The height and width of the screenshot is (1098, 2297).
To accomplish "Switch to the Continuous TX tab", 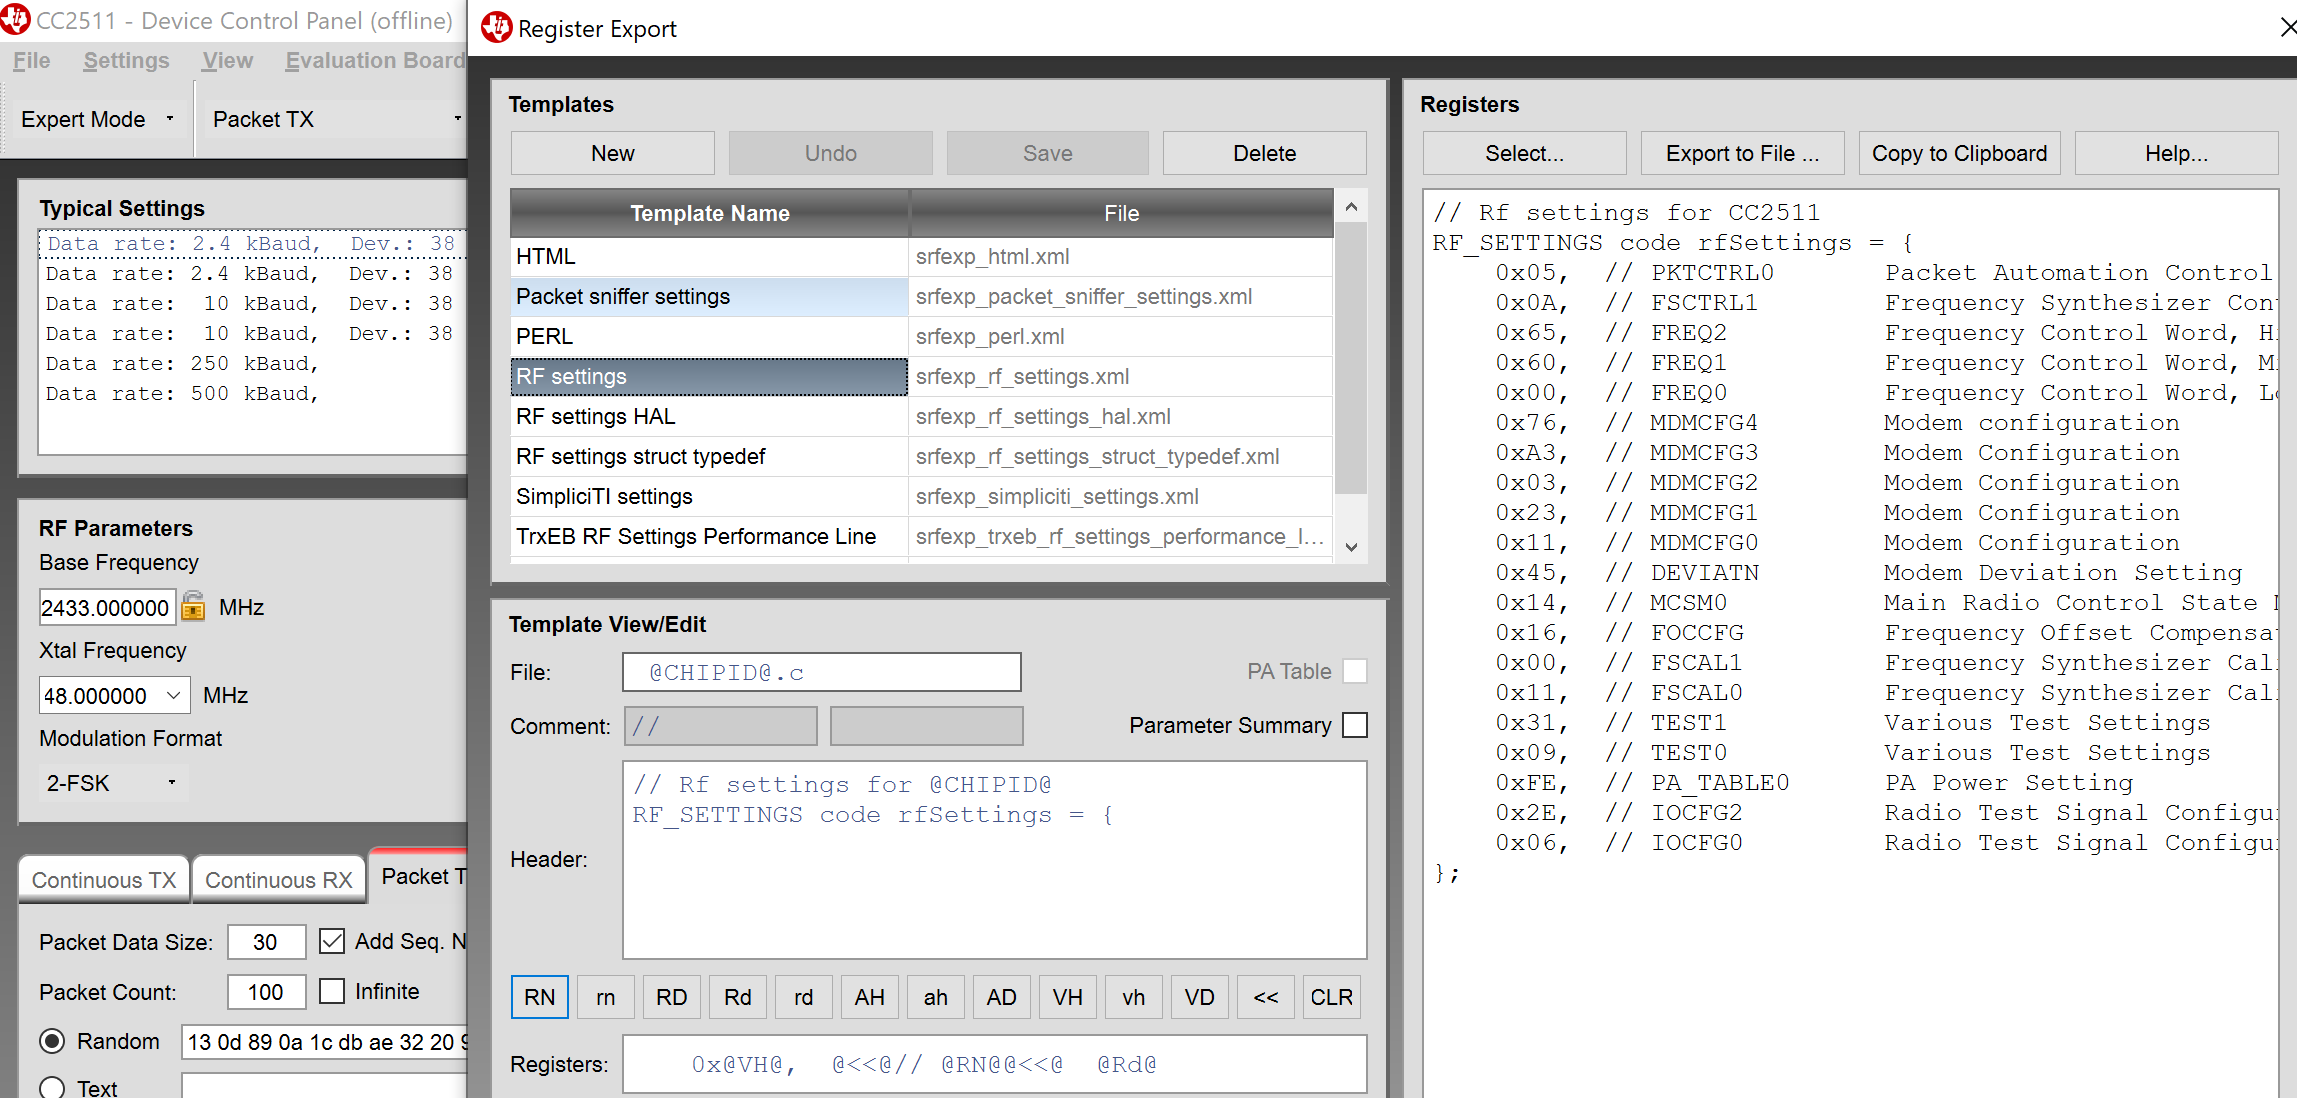I will [104, 880].
